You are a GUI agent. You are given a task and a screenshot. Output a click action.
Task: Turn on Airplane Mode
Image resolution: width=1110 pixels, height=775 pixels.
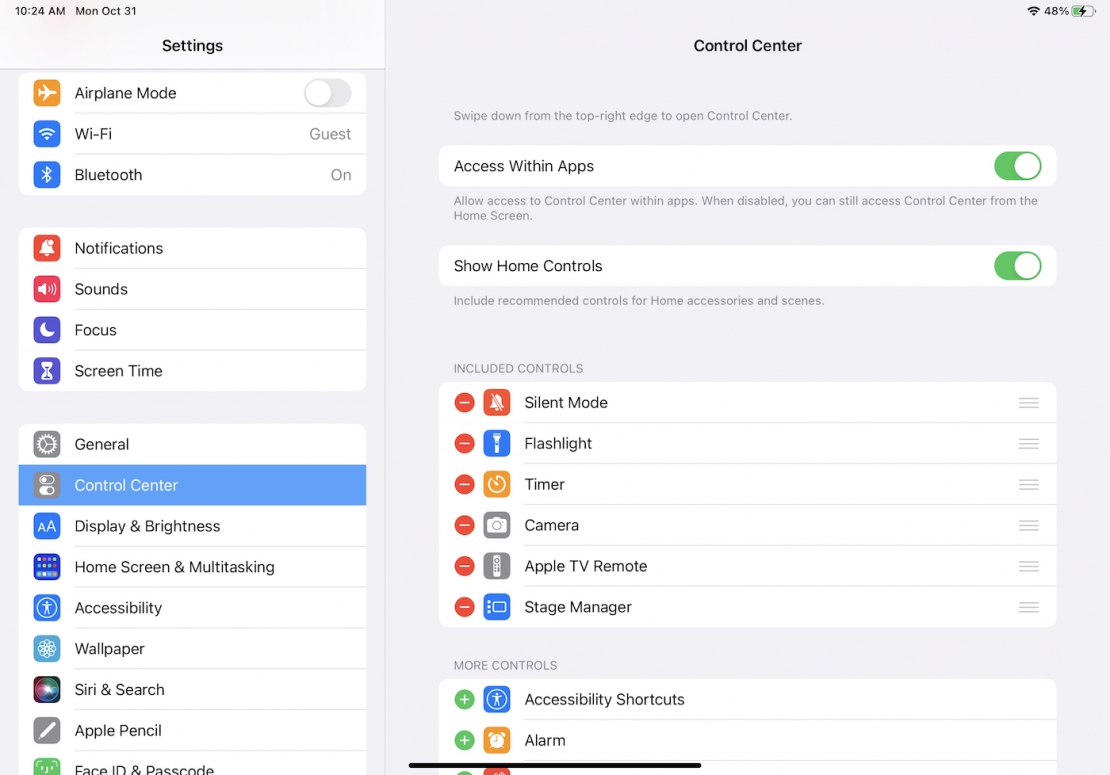[327, 92]
